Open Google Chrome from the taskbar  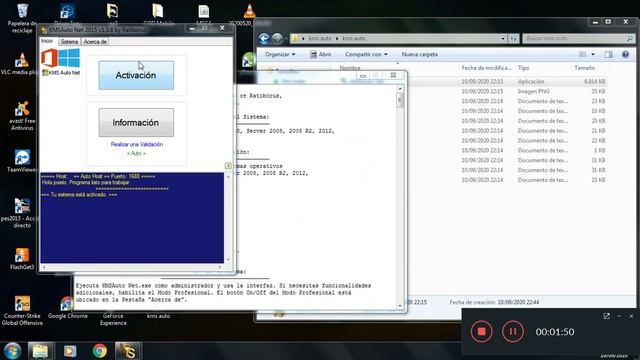(x=100, y=351)
